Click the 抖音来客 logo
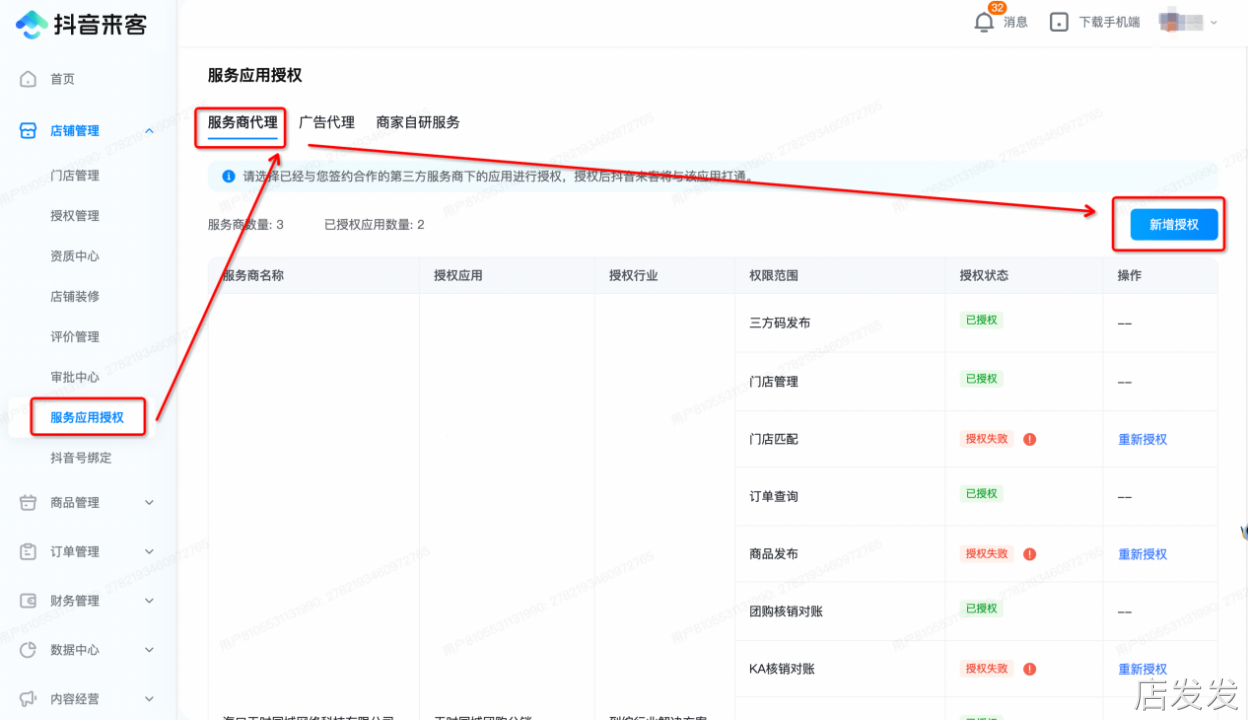The width and height of the screenshot is (1248, 720). pos(82,24)
